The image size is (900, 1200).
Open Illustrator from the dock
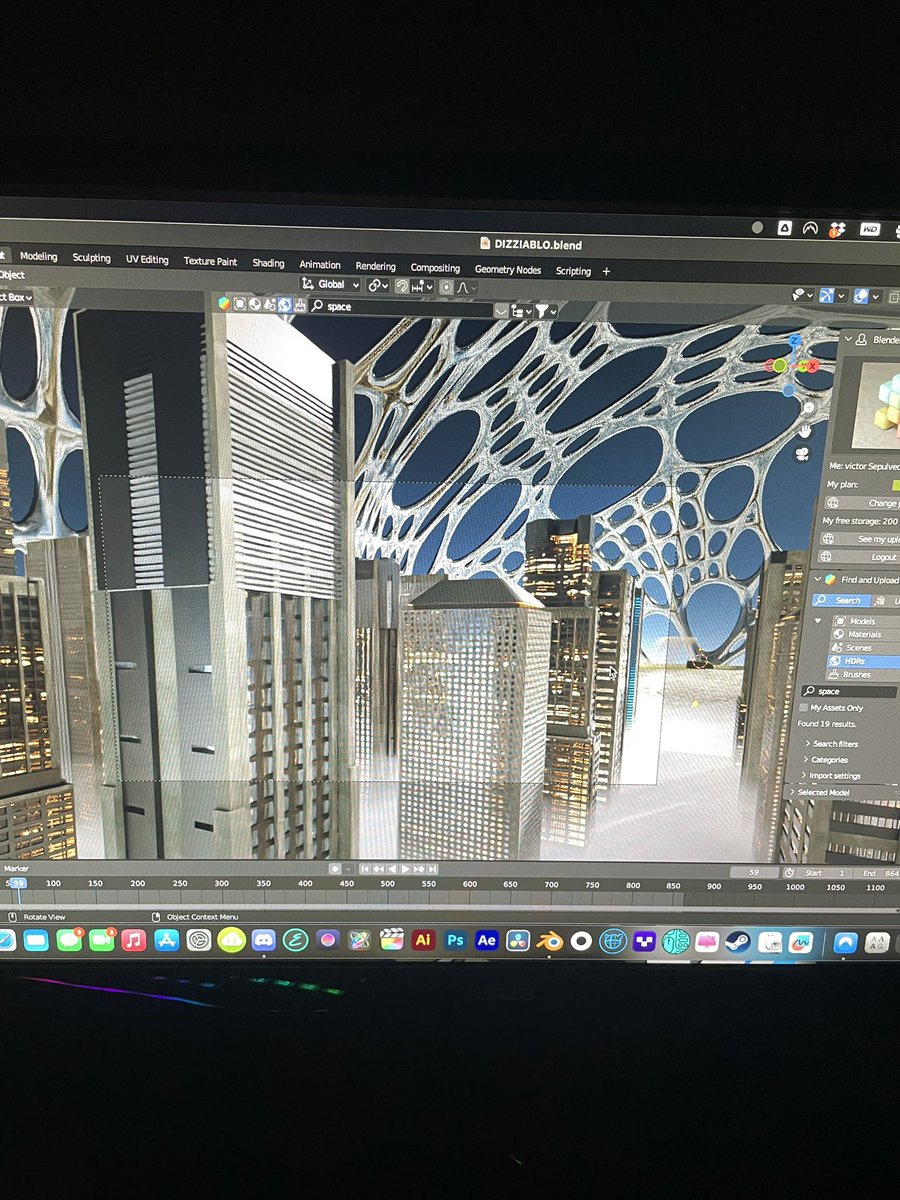423,940
